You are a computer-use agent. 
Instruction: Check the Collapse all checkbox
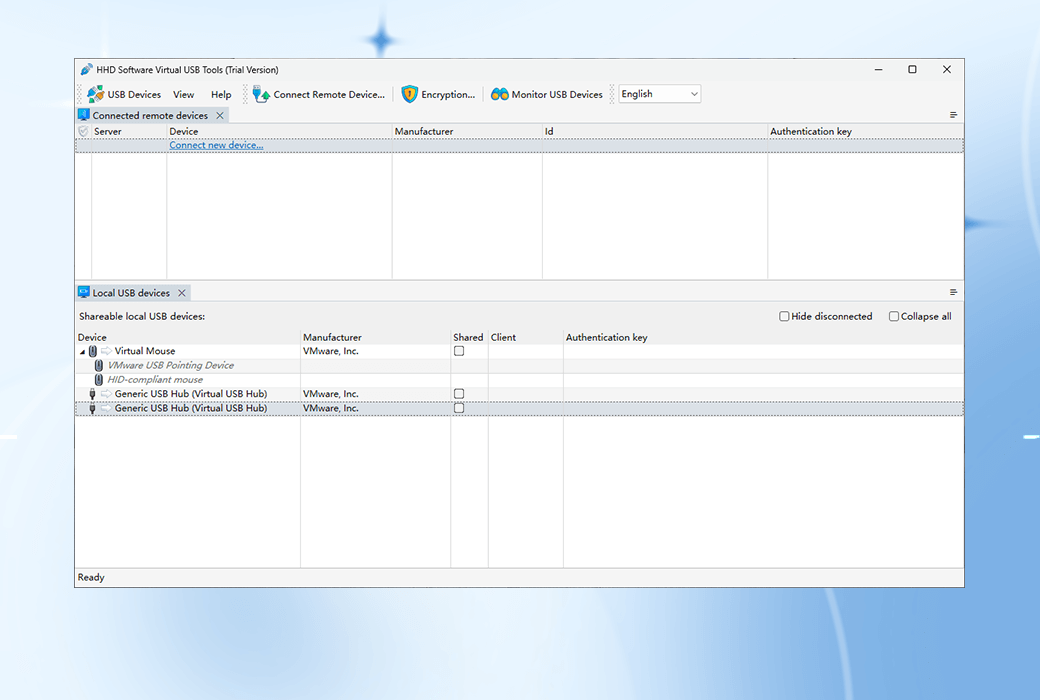click(893, 316)
